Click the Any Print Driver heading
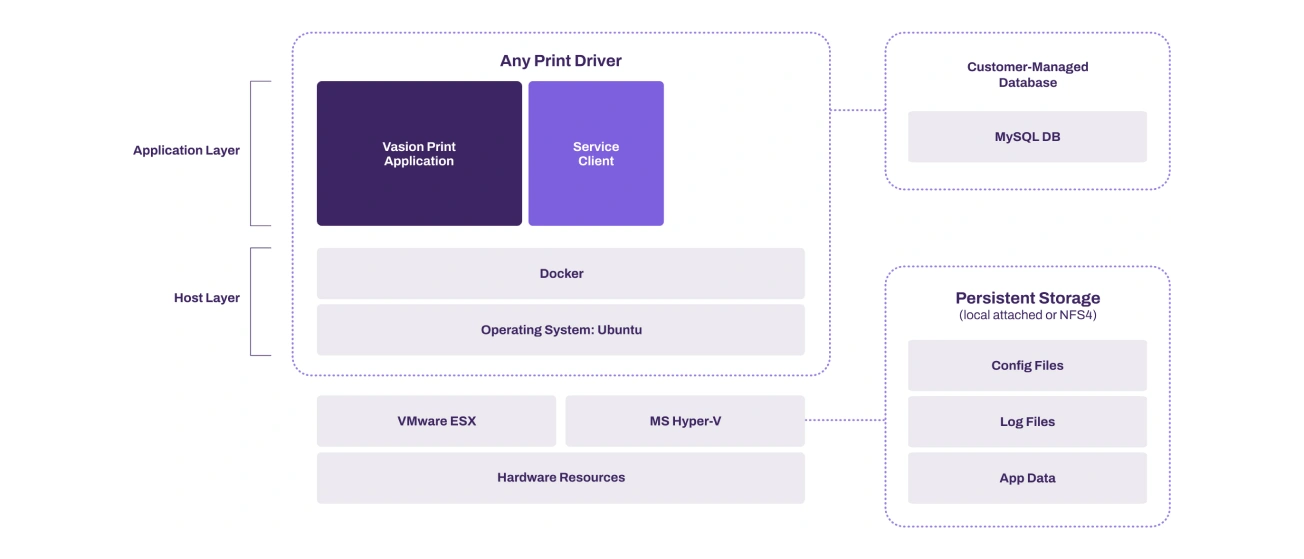This screenshot has width=1304, height=559. [560, 61]
